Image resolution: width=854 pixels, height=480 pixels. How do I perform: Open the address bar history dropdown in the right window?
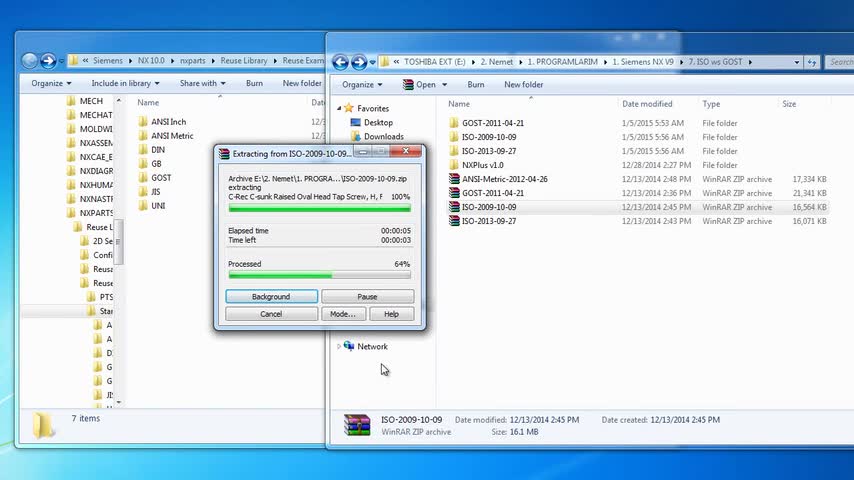[x=797, y=62]
